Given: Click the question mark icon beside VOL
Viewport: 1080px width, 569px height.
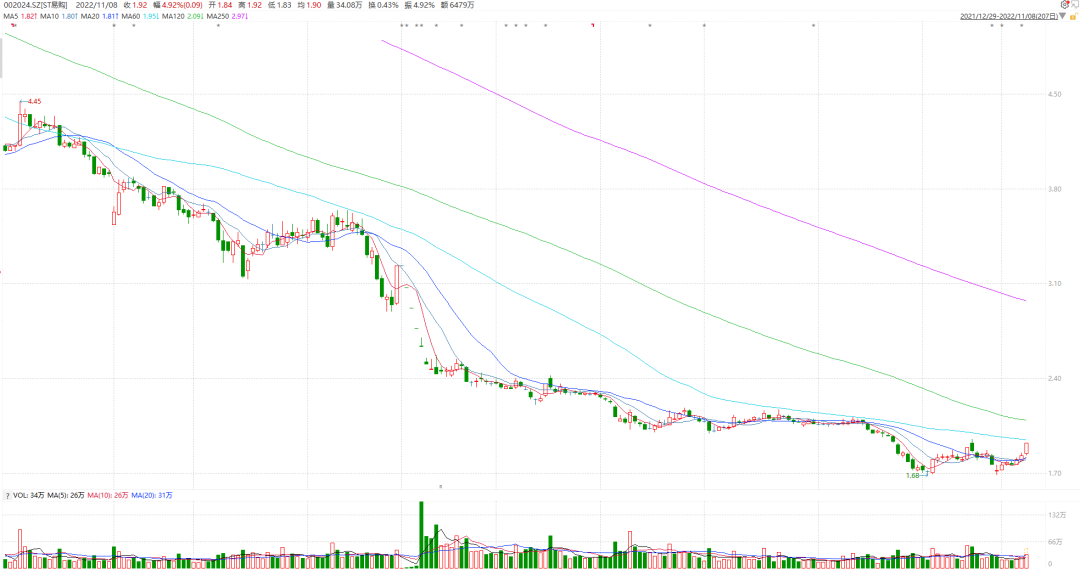Looking at the screenshot, I should pos(8,495).
